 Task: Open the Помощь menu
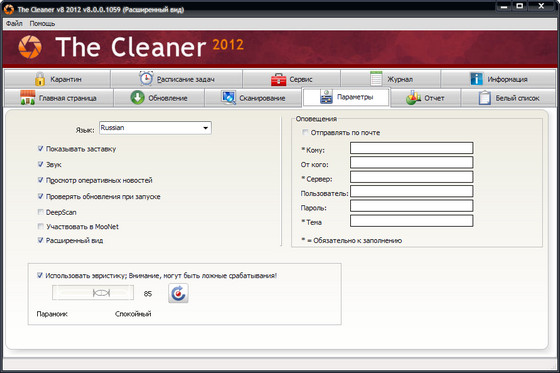(x=42, y=23)
